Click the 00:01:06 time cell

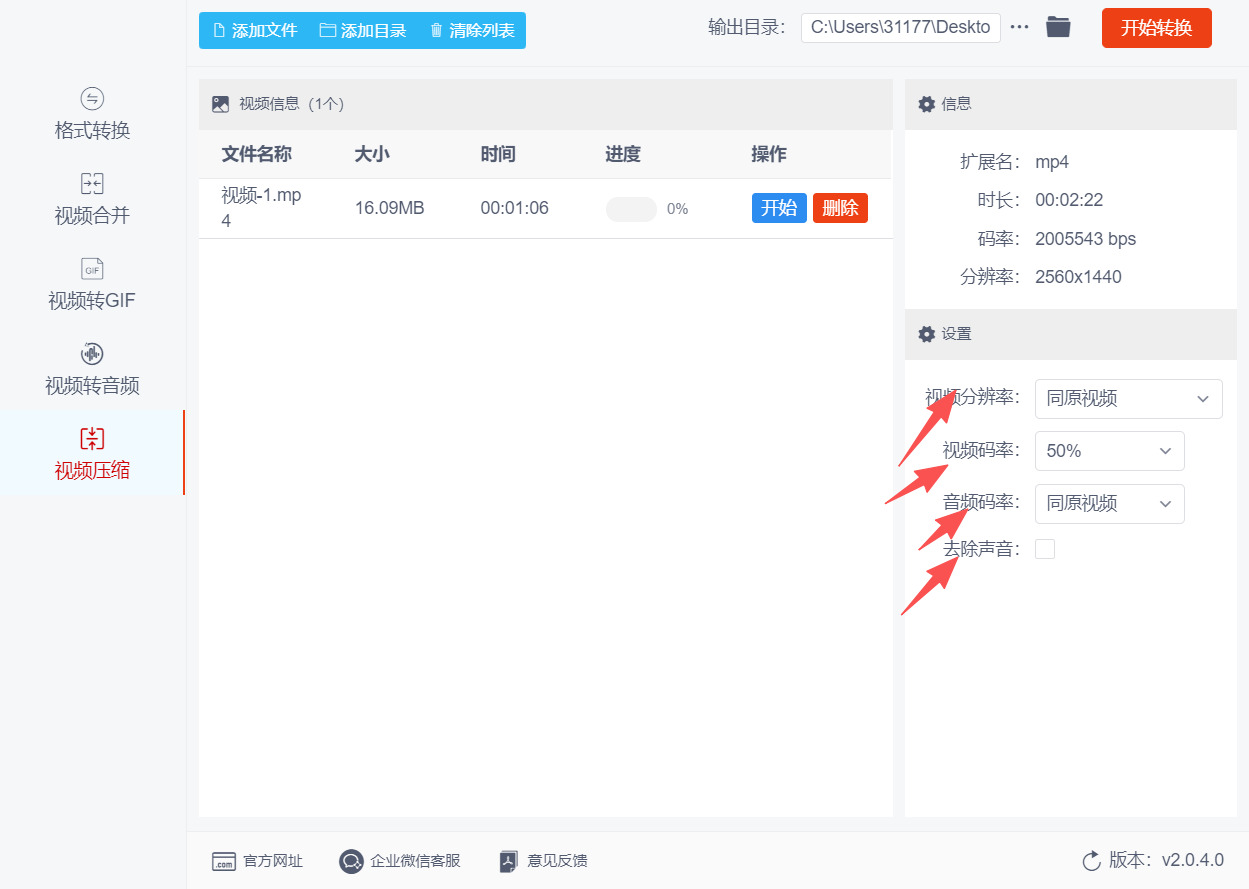point(515,208)
